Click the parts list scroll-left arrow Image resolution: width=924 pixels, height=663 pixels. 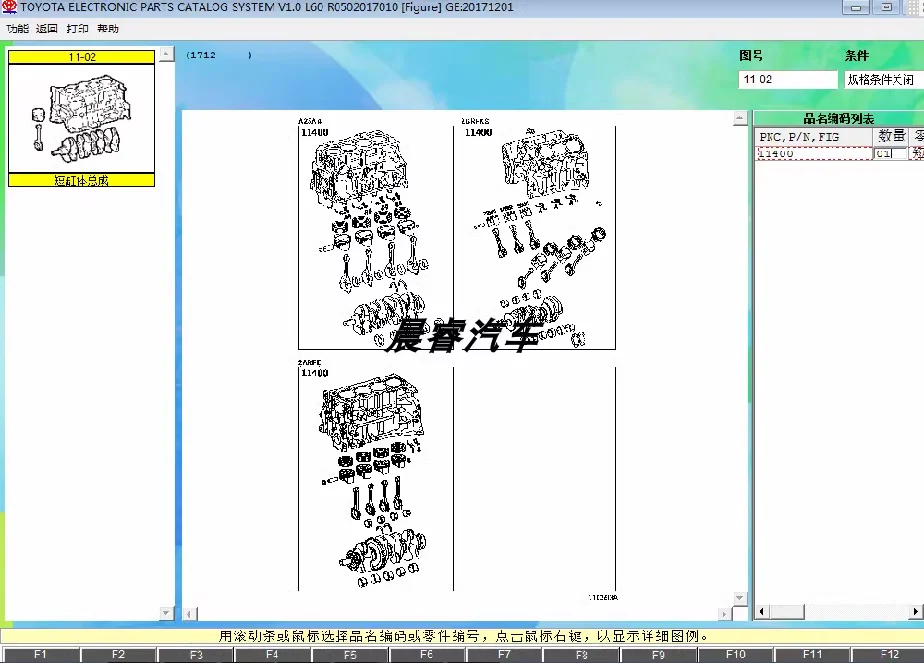[763, 612]
